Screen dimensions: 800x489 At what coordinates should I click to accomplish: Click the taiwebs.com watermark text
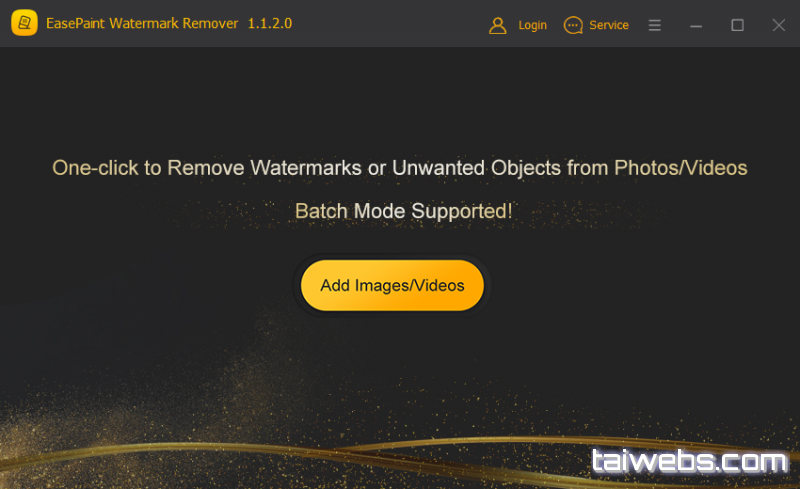tap(690, 461)
